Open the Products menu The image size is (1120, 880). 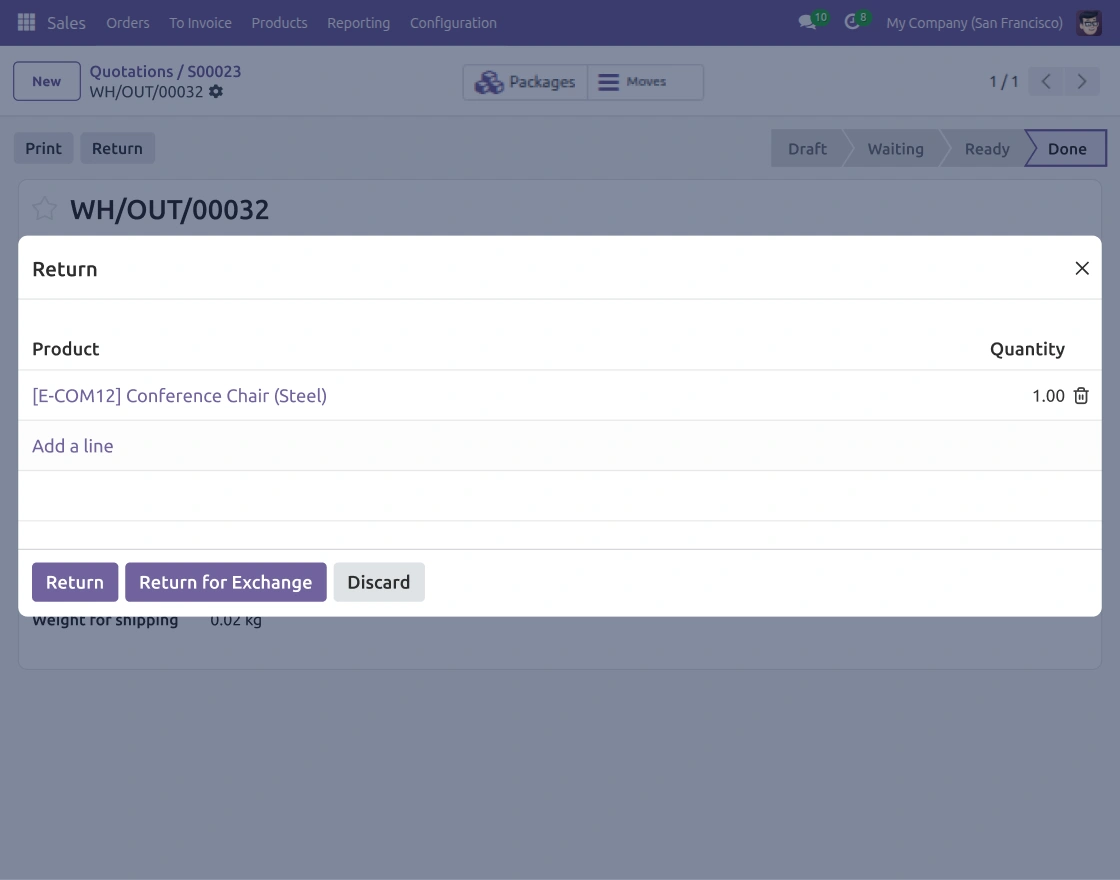coord(279,23)
